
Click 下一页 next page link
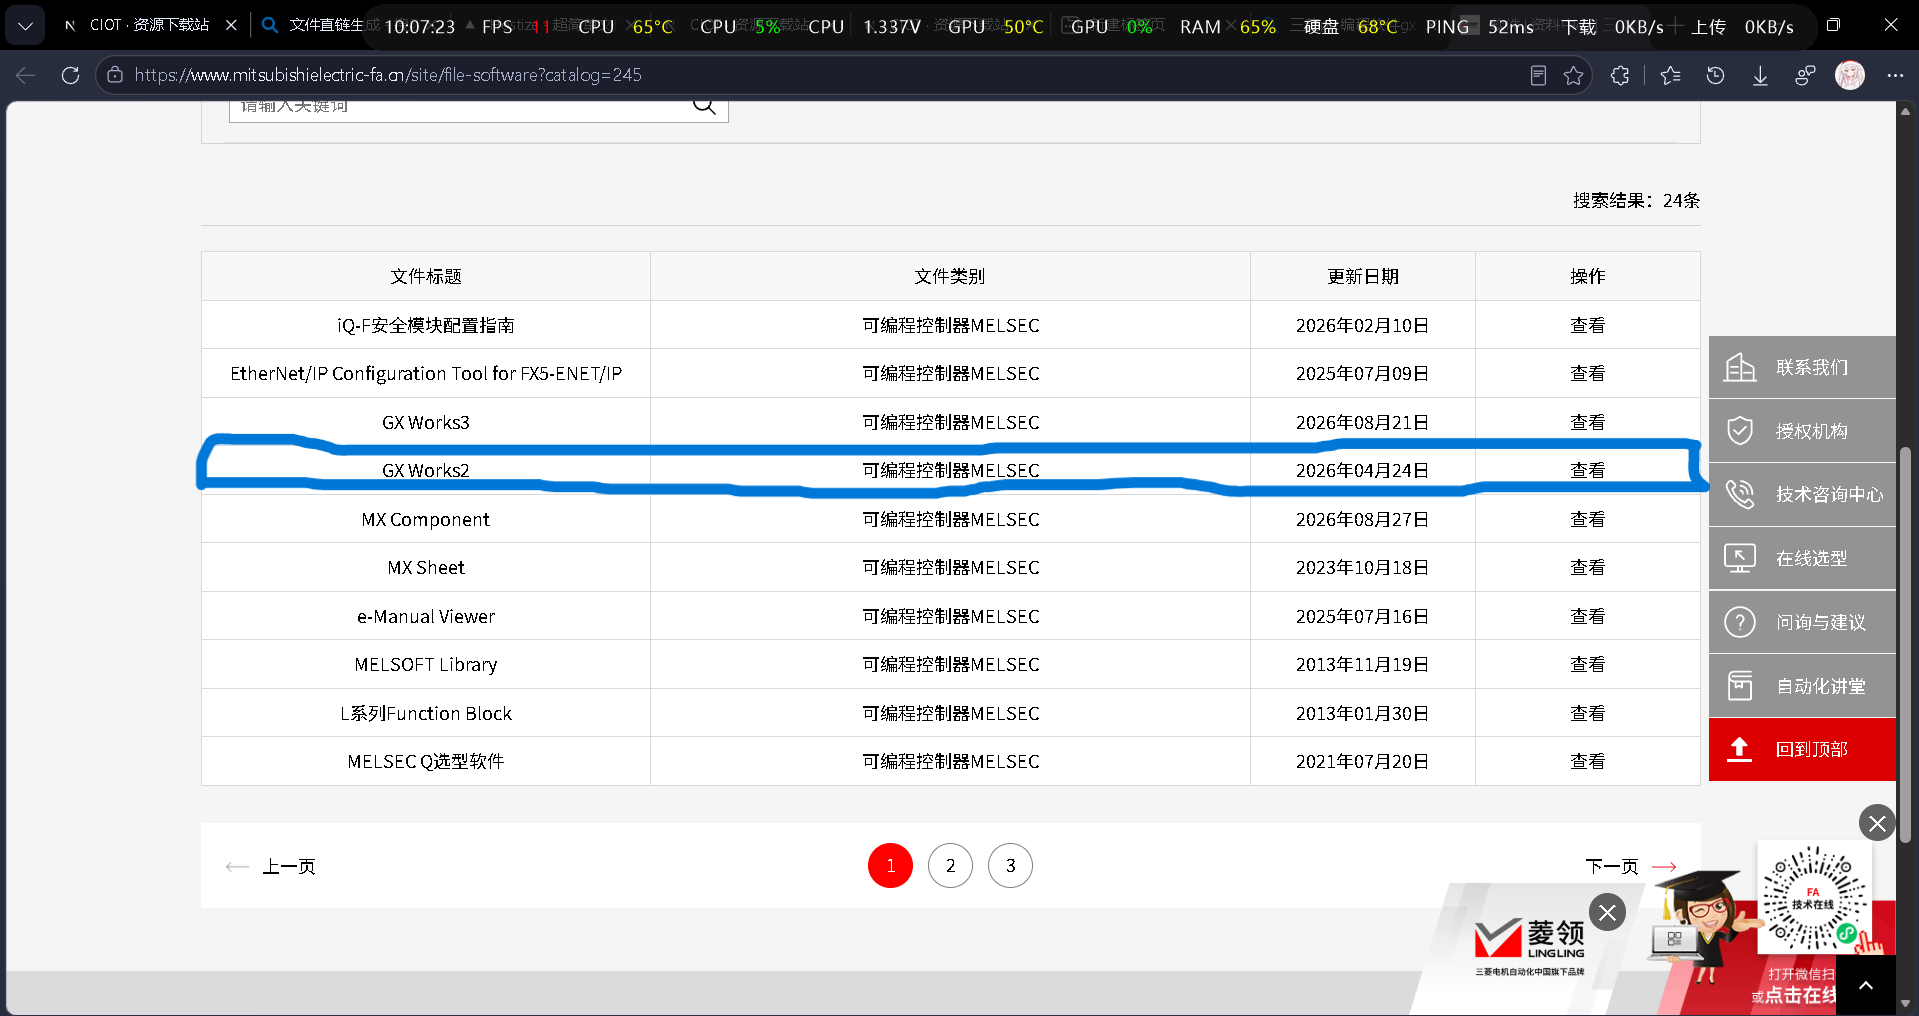coord(1631,866)
